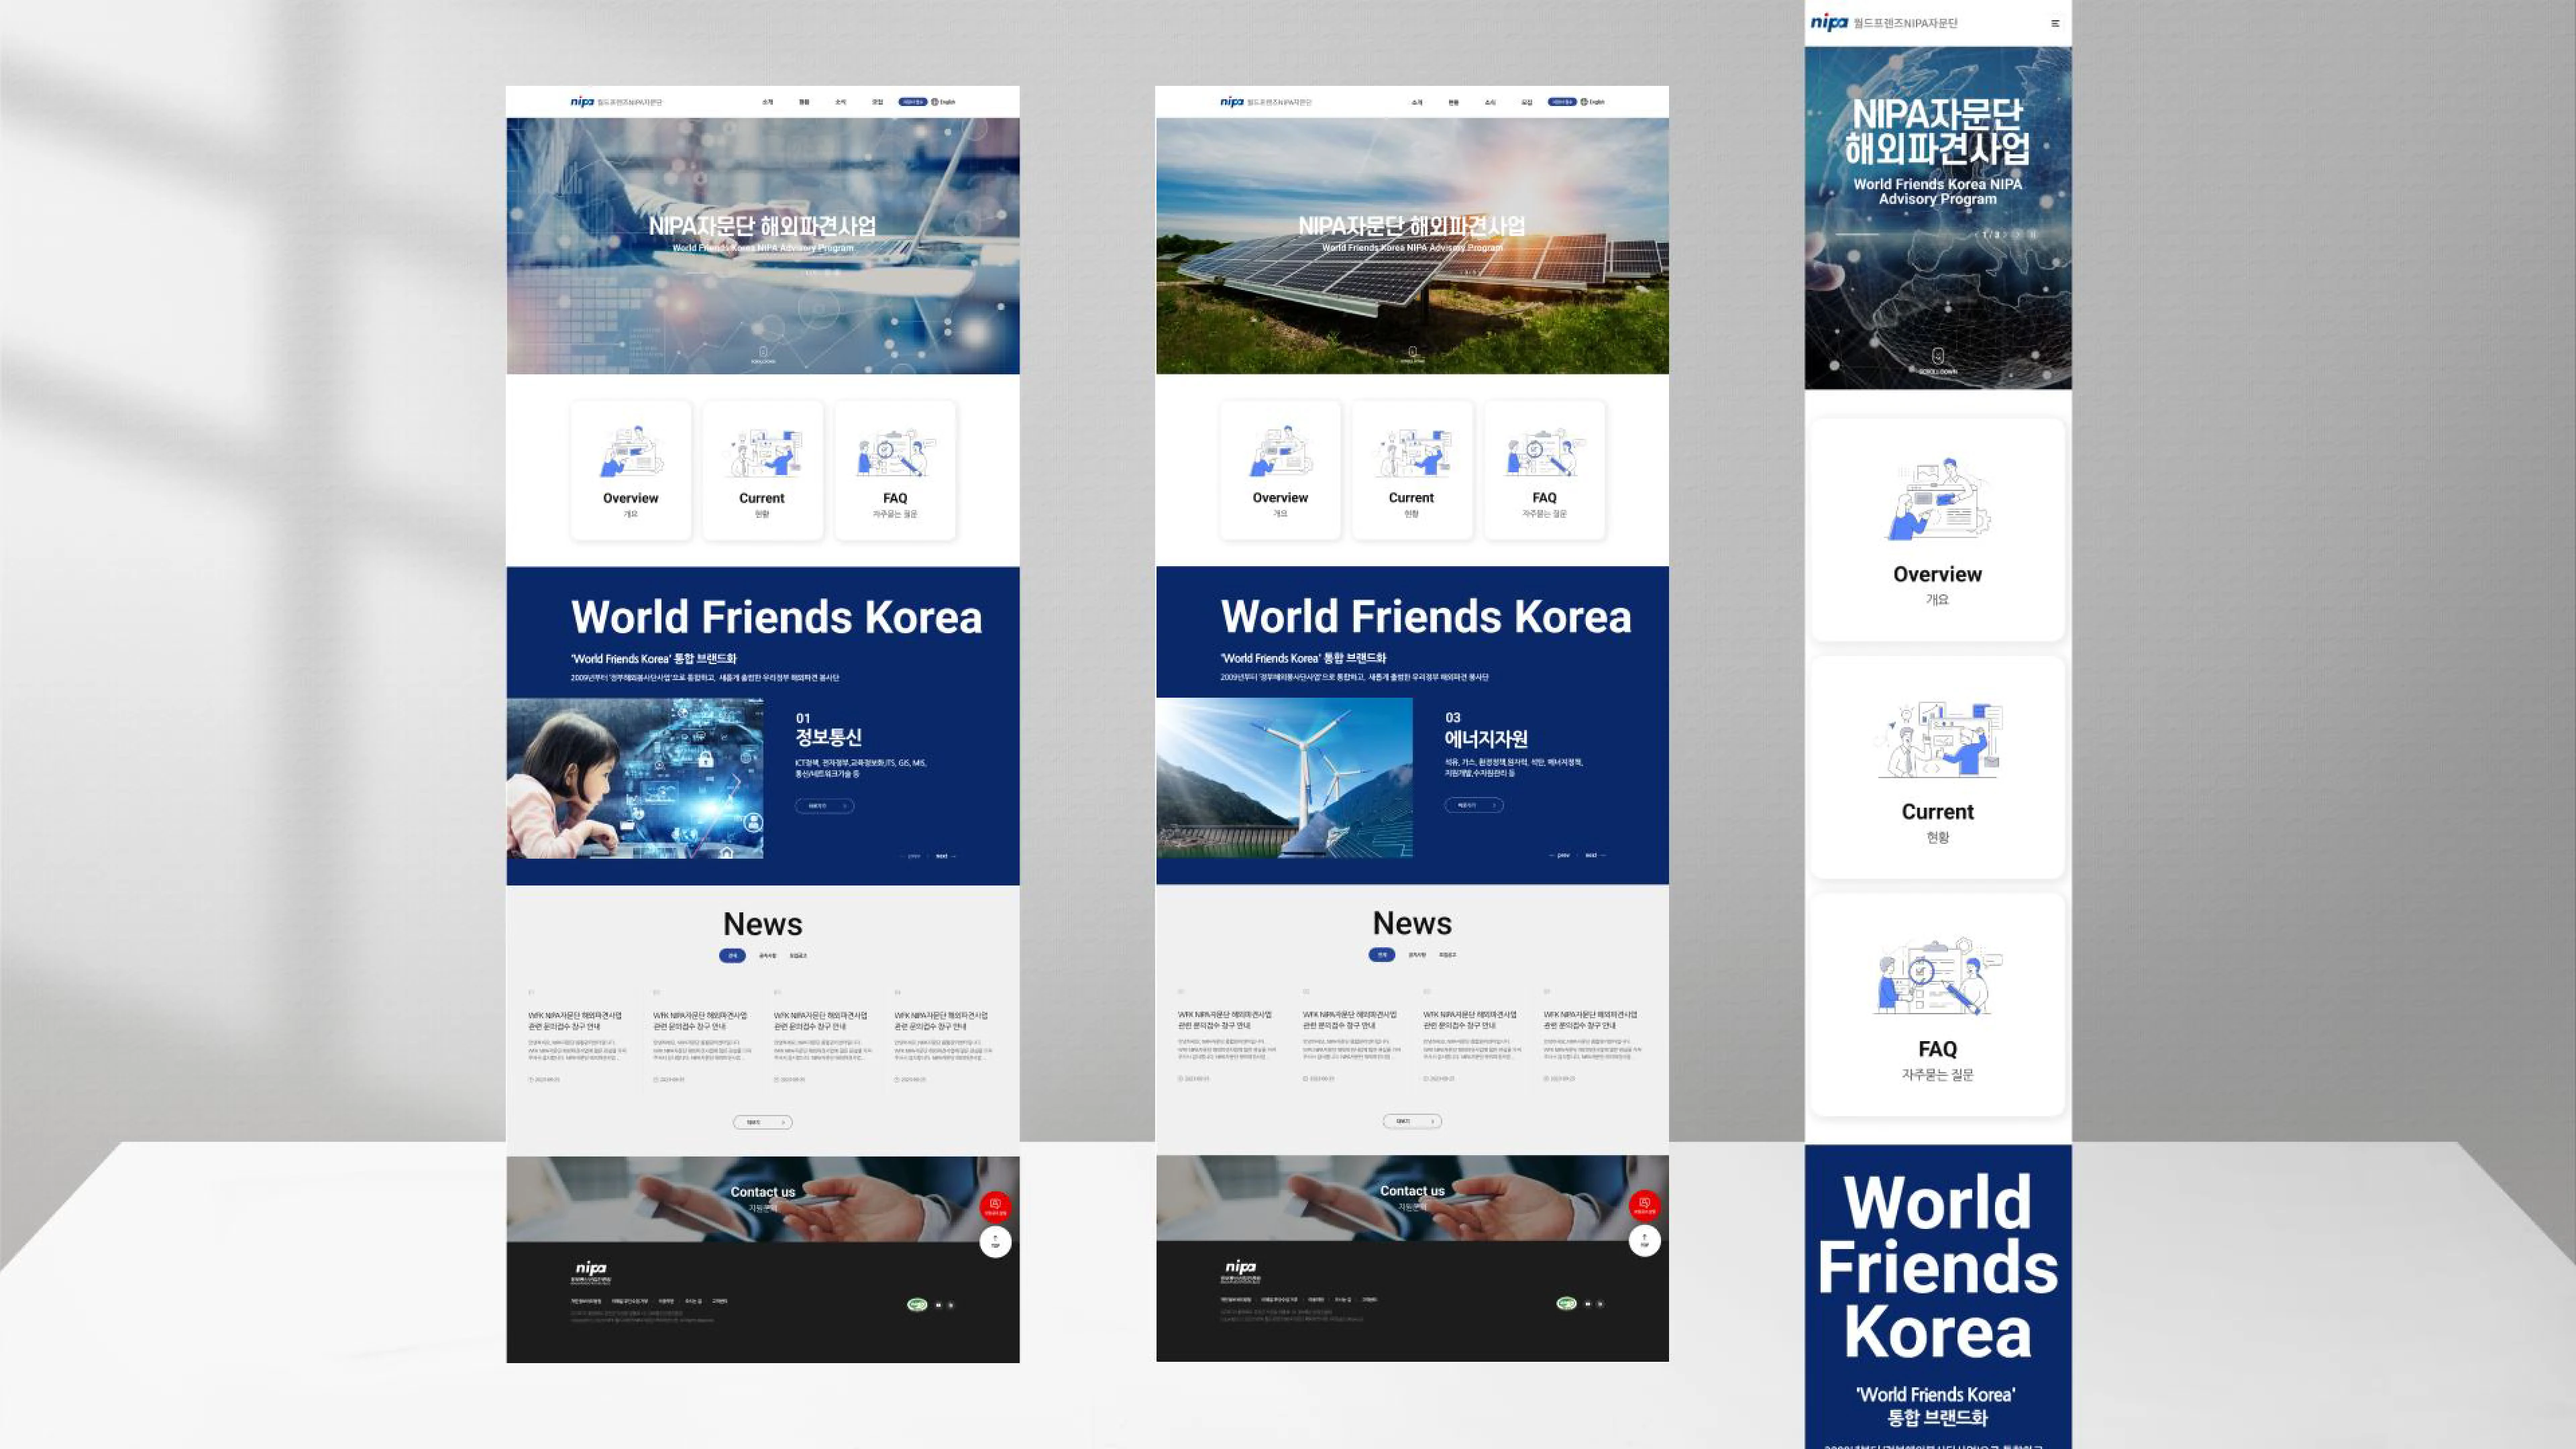Click the Contact us banner on the solar-panel page
Viewport: 2576px width, 1449px height.
tap(1412, 1198)
